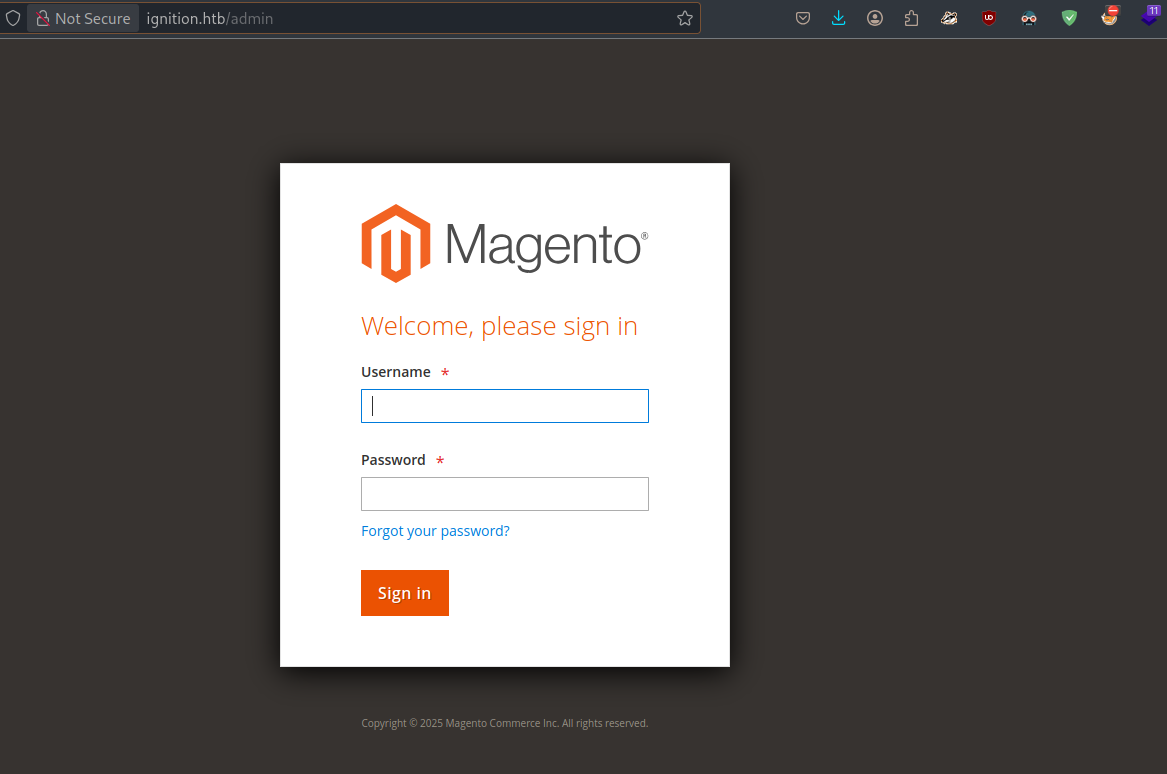The image size is (1167, 774).
Task: Open the purple layered extension with badge 11
Action: (x=1150, y=15)
